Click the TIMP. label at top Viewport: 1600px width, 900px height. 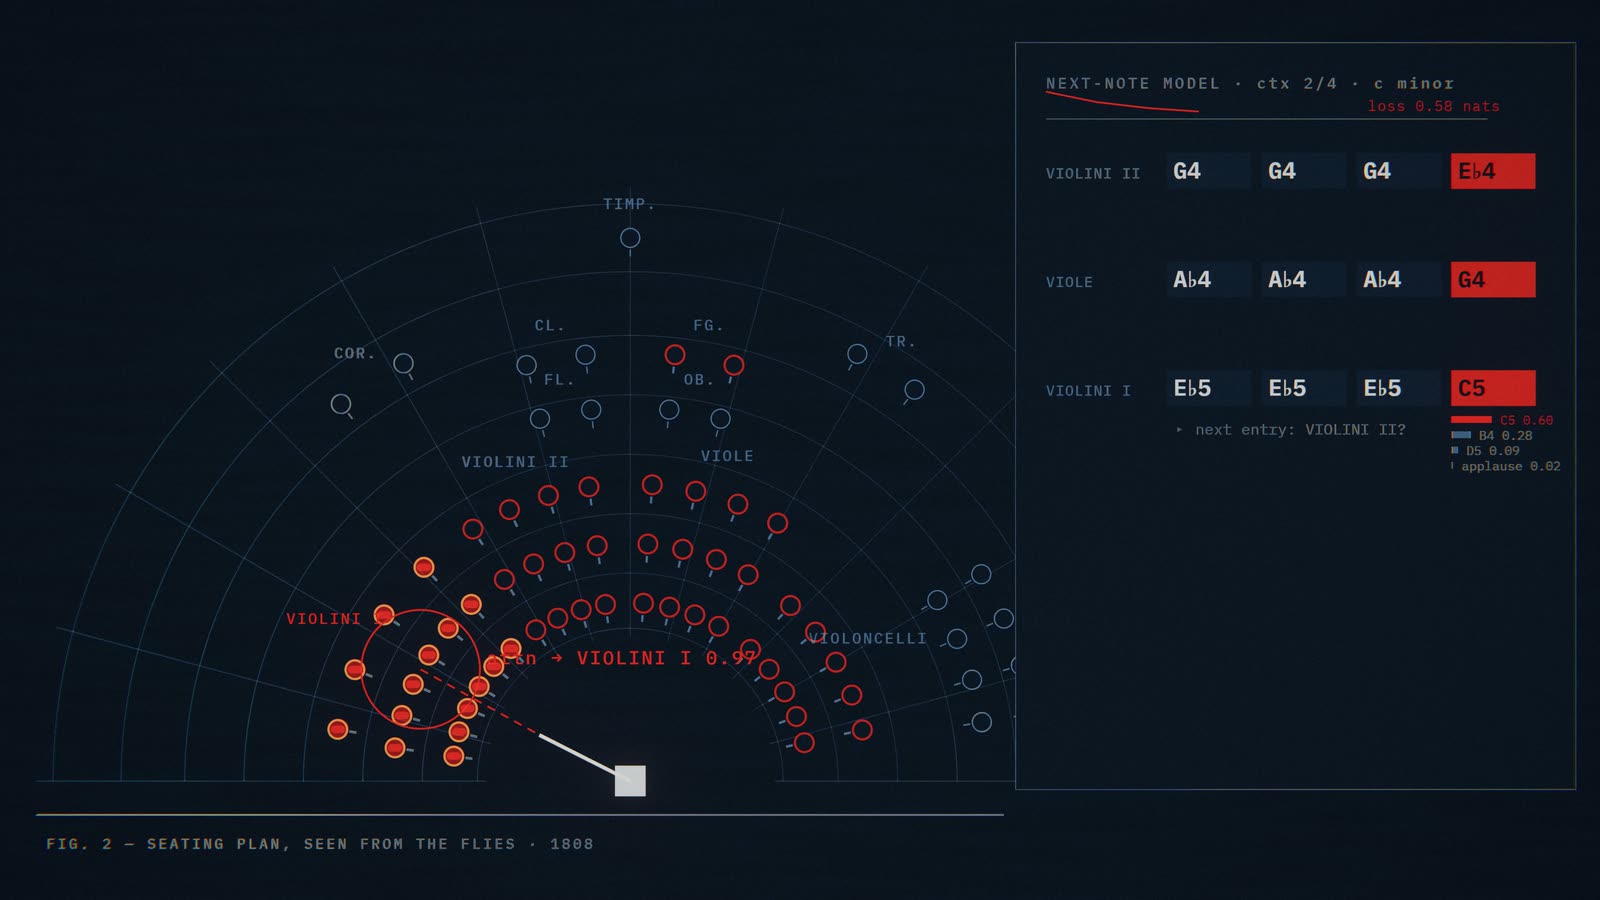(629, 204)
